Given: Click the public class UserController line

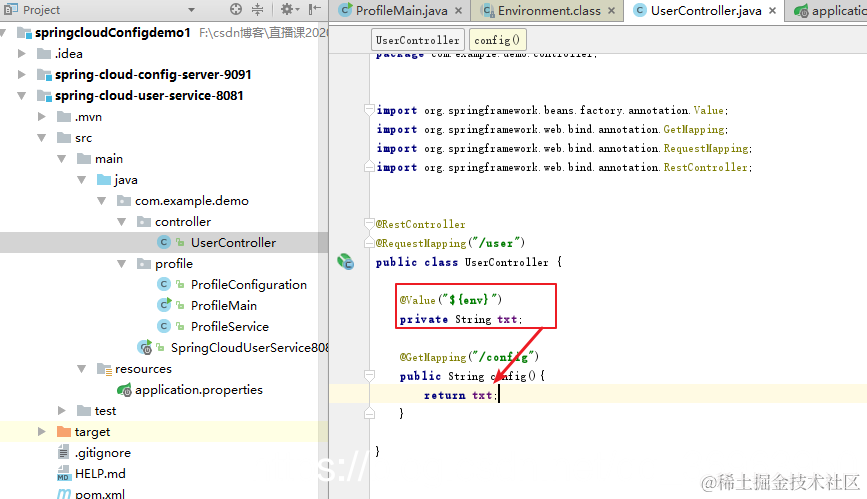Looking at the screenshot, I should [468, 262].
